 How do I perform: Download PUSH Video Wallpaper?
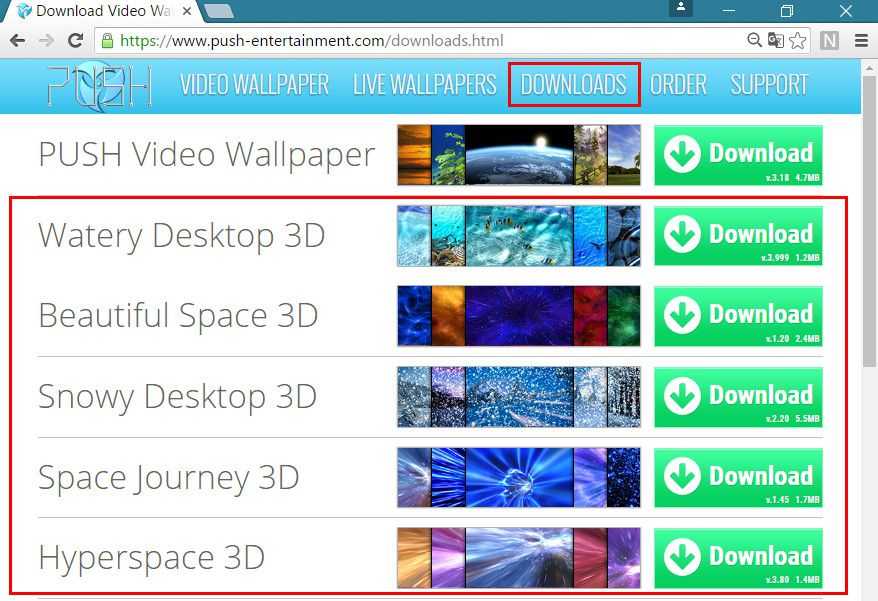coord(738,155)
